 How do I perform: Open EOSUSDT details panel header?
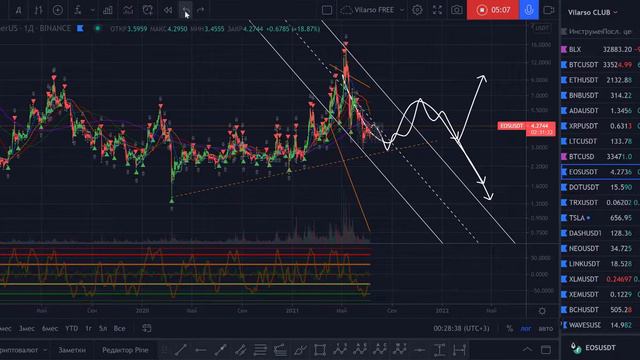click(600, 348)
